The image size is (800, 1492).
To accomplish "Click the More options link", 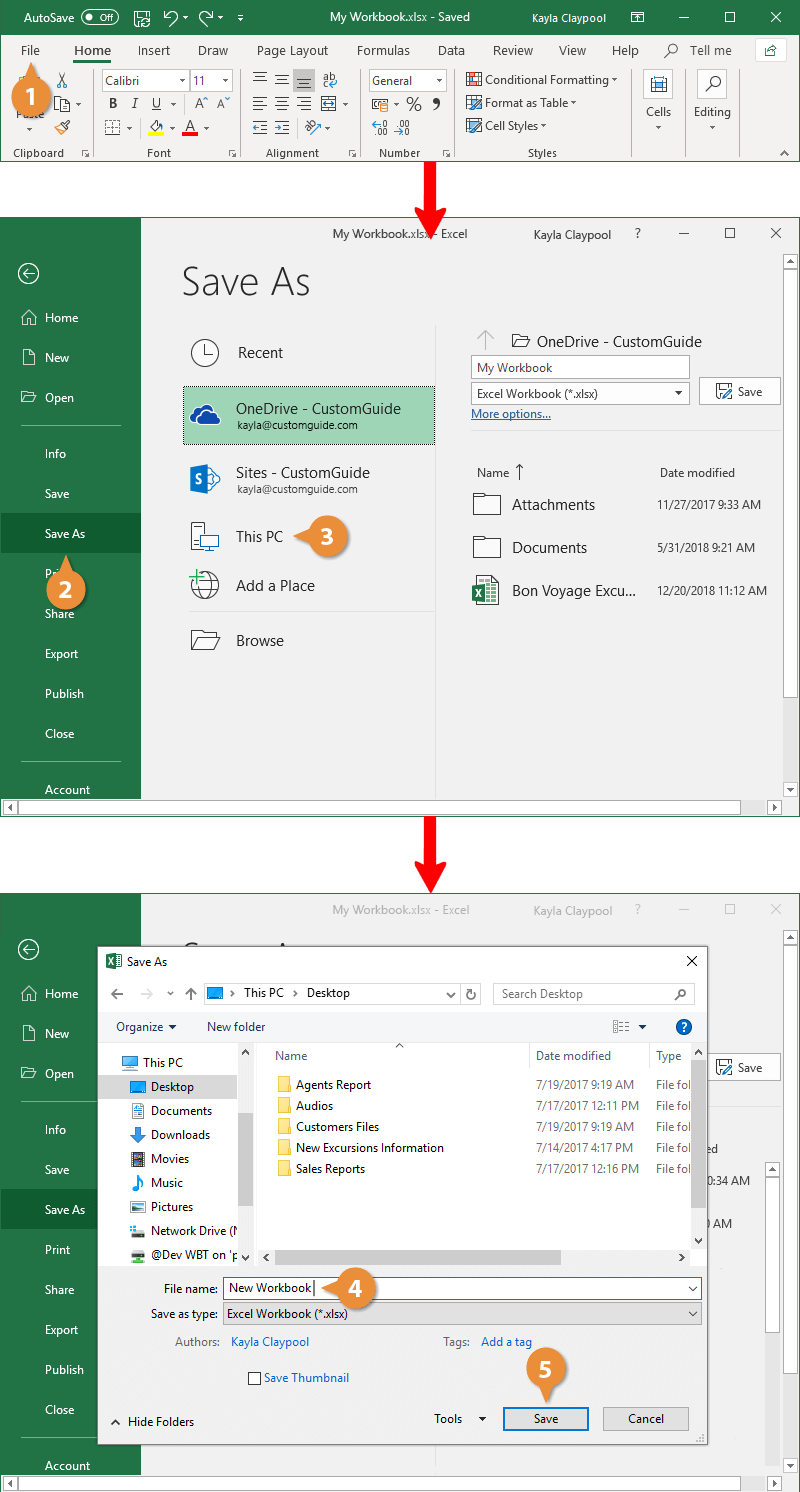I will click(x=510, y=413).
